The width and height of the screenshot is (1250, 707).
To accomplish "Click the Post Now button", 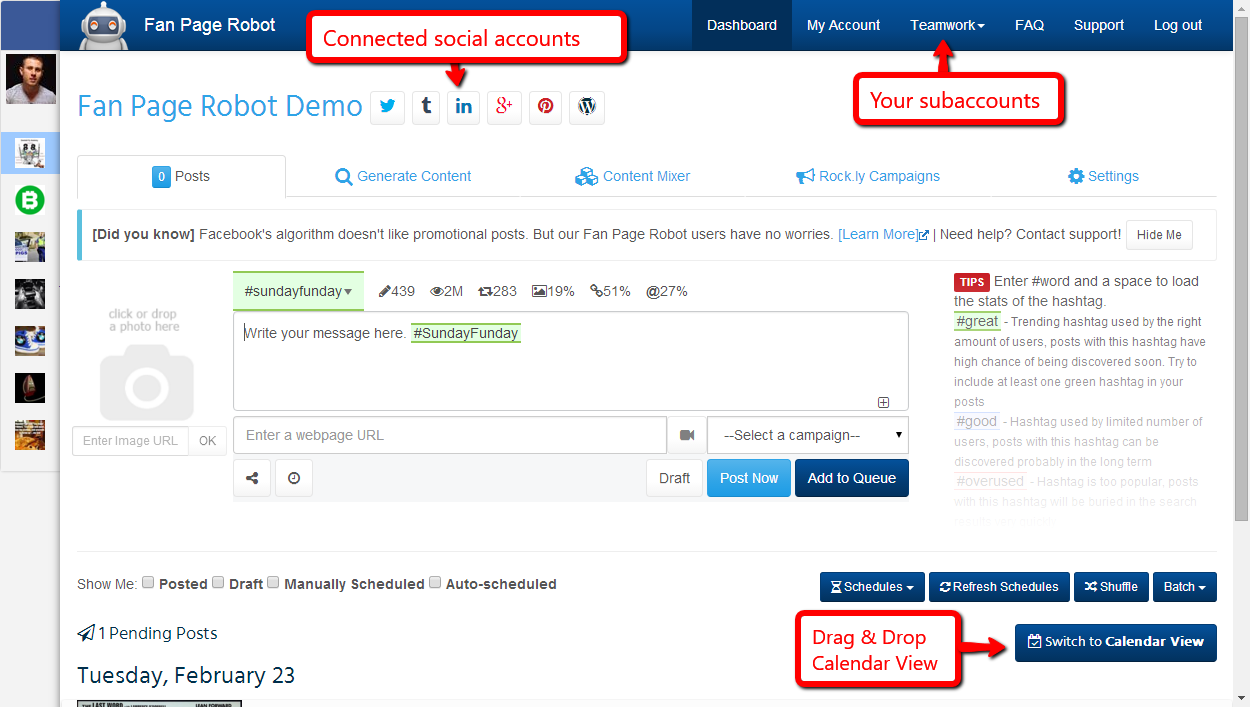I will coord(749,478).
